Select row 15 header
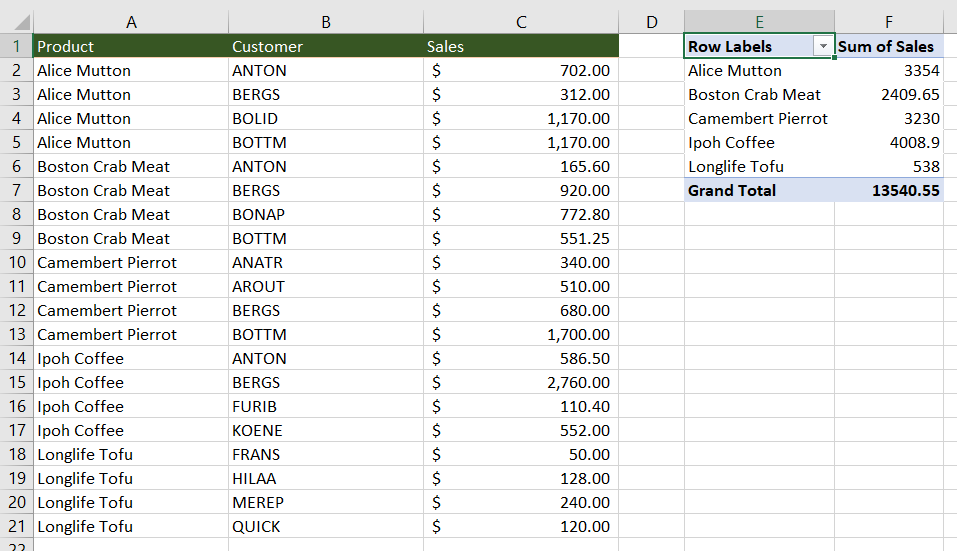The height and width of the screenshot is (551, 957). click(16, 382)
